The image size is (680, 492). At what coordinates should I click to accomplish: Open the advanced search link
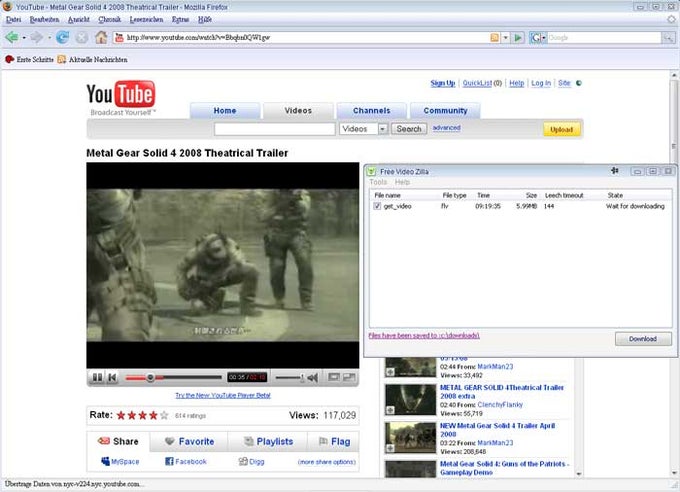(x=446, y=128)
